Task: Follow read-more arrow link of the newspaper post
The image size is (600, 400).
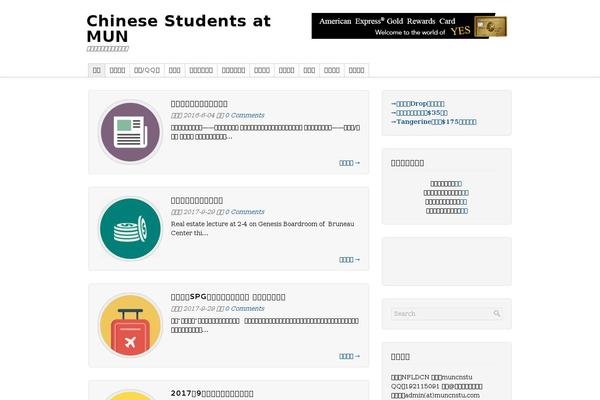Action: click(349, 163)
